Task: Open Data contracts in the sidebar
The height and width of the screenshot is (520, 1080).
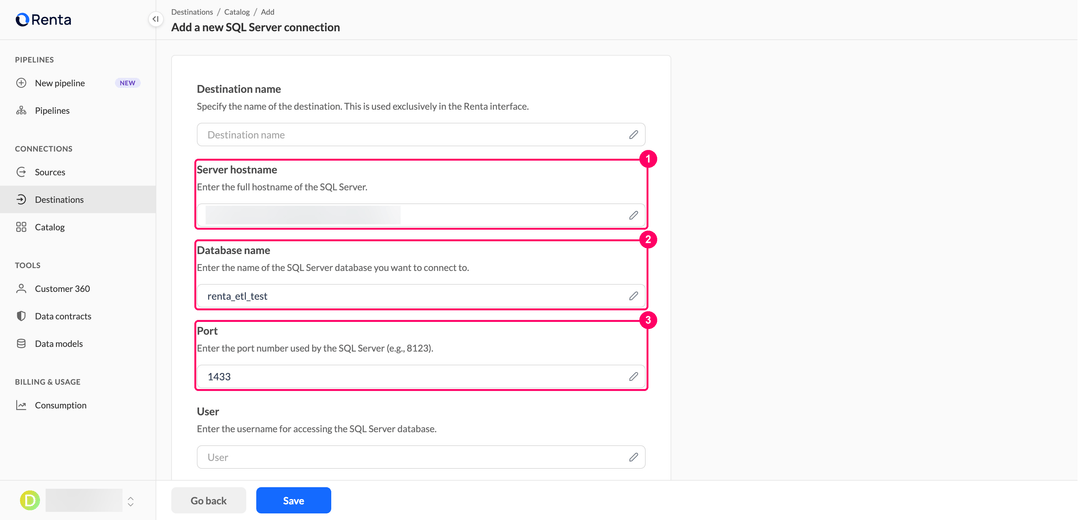Action: pos(78,317)
